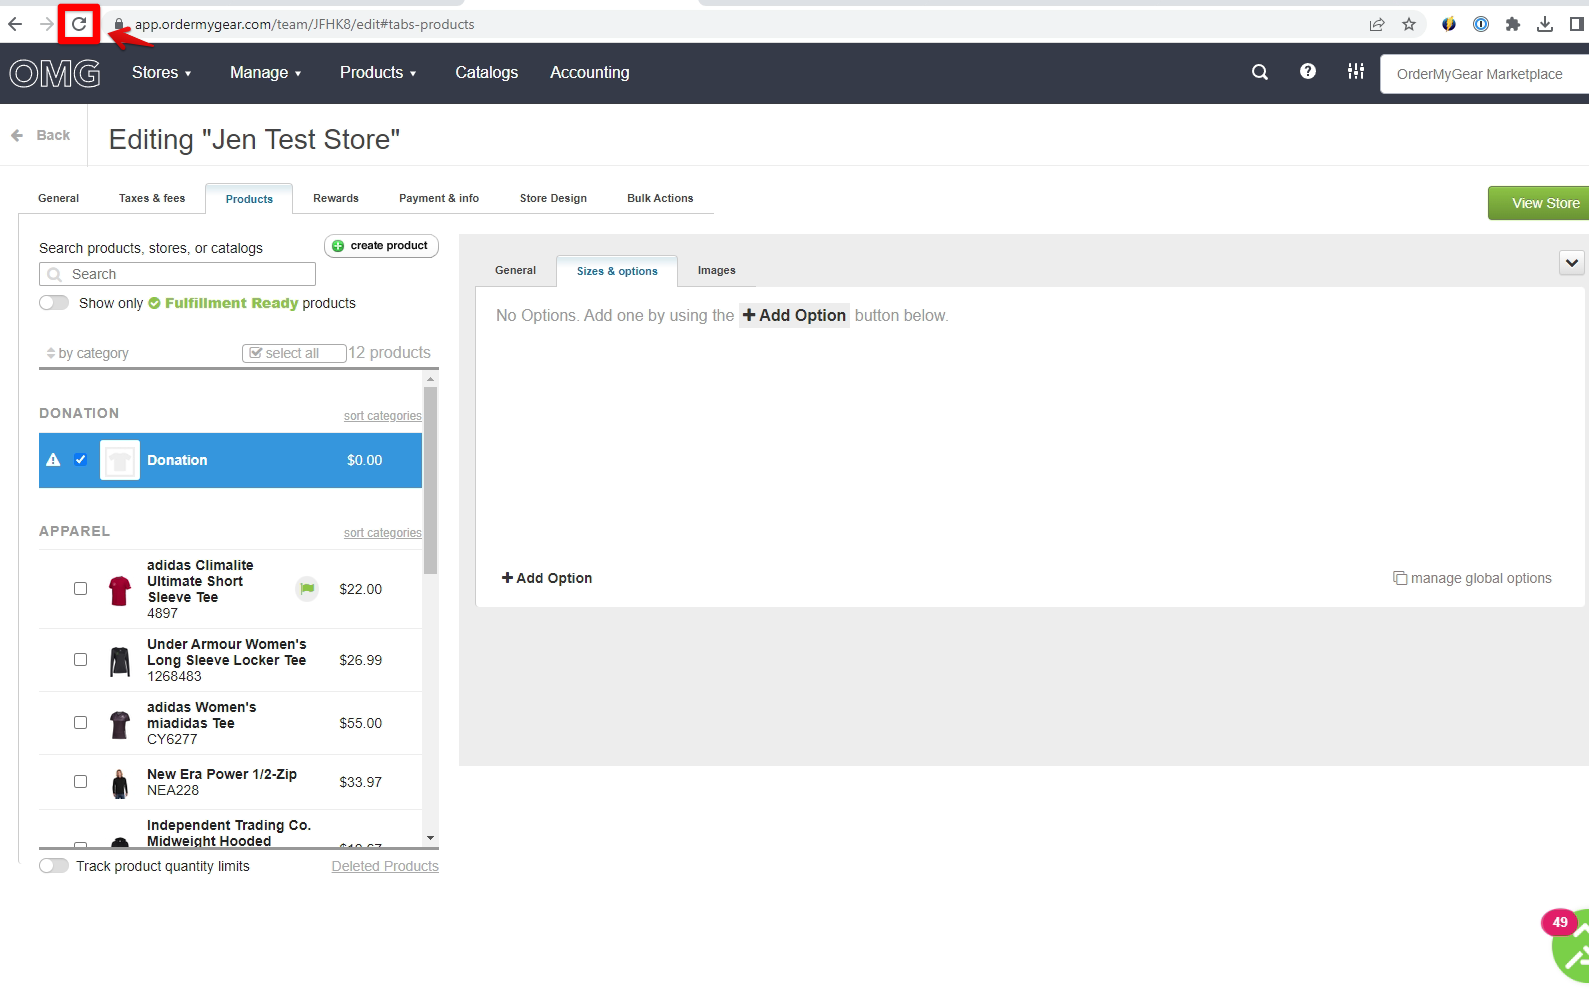Open Catalogs in the navbar
The height and width of the screenshot is (1002, 1589).
pos(487,72)
